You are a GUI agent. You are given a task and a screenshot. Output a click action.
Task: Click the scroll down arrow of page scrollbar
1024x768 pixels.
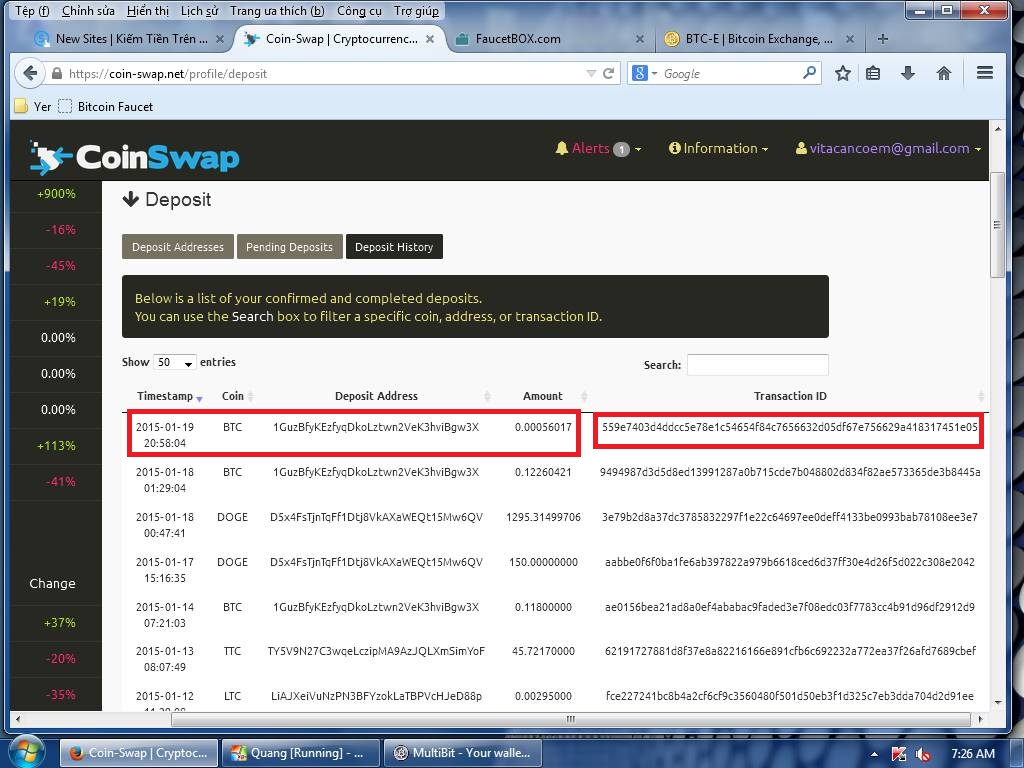coord(997,703)
